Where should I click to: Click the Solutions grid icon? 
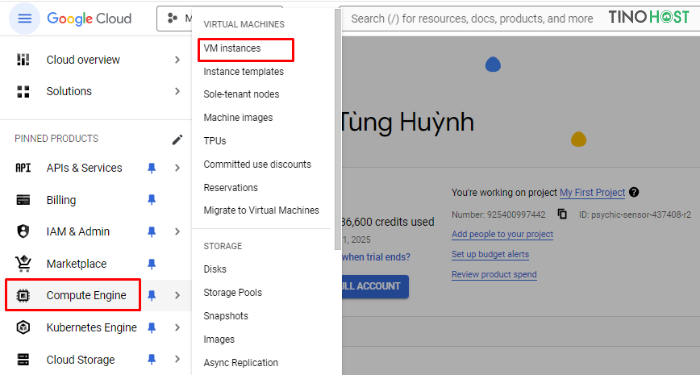click(23, 92)
